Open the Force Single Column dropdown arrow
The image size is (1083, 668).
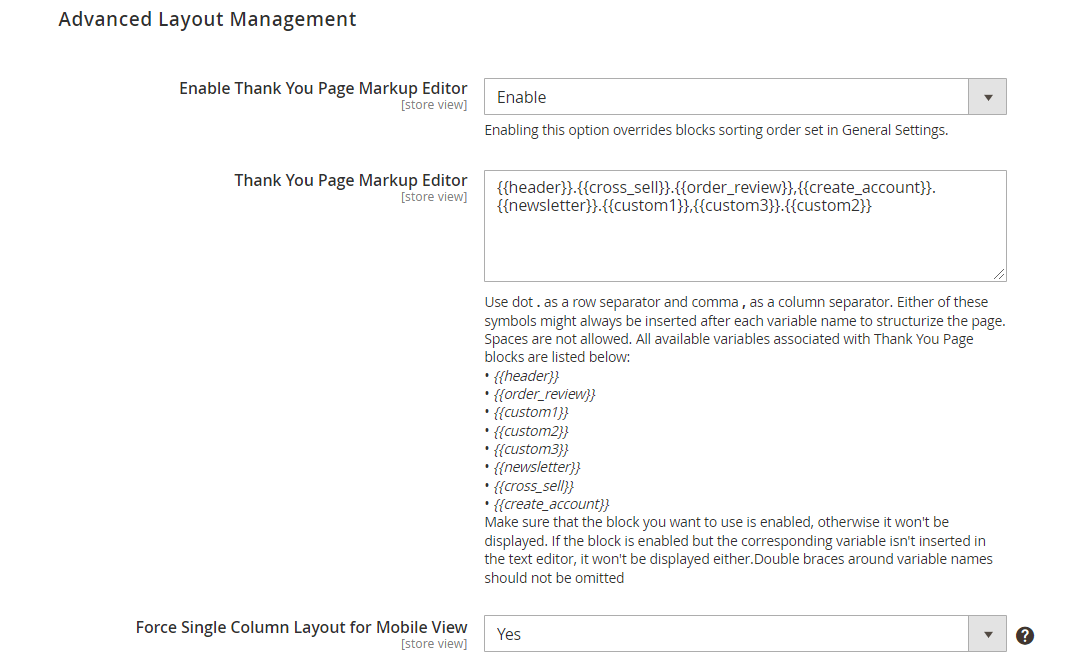click(988, 634)
